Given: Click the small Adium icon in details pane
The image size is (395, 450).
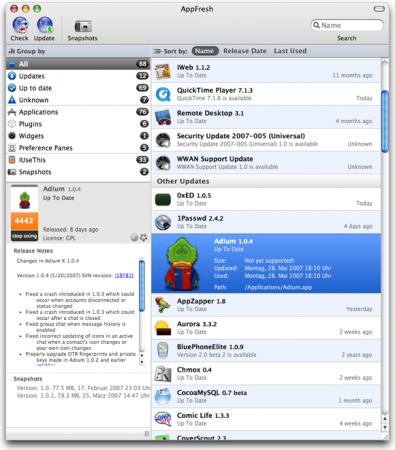Looking at the screenshot, I should 24,200.
